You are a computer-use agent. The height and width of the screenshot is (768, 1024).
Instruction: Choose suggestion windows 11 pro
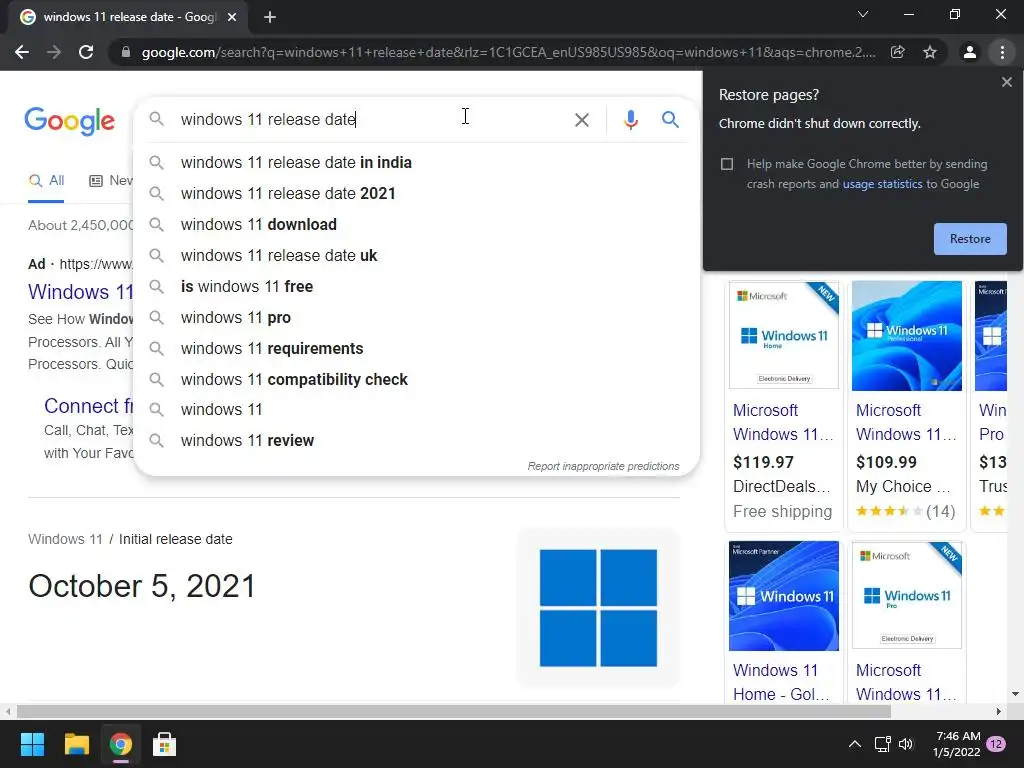pos(416,318)
